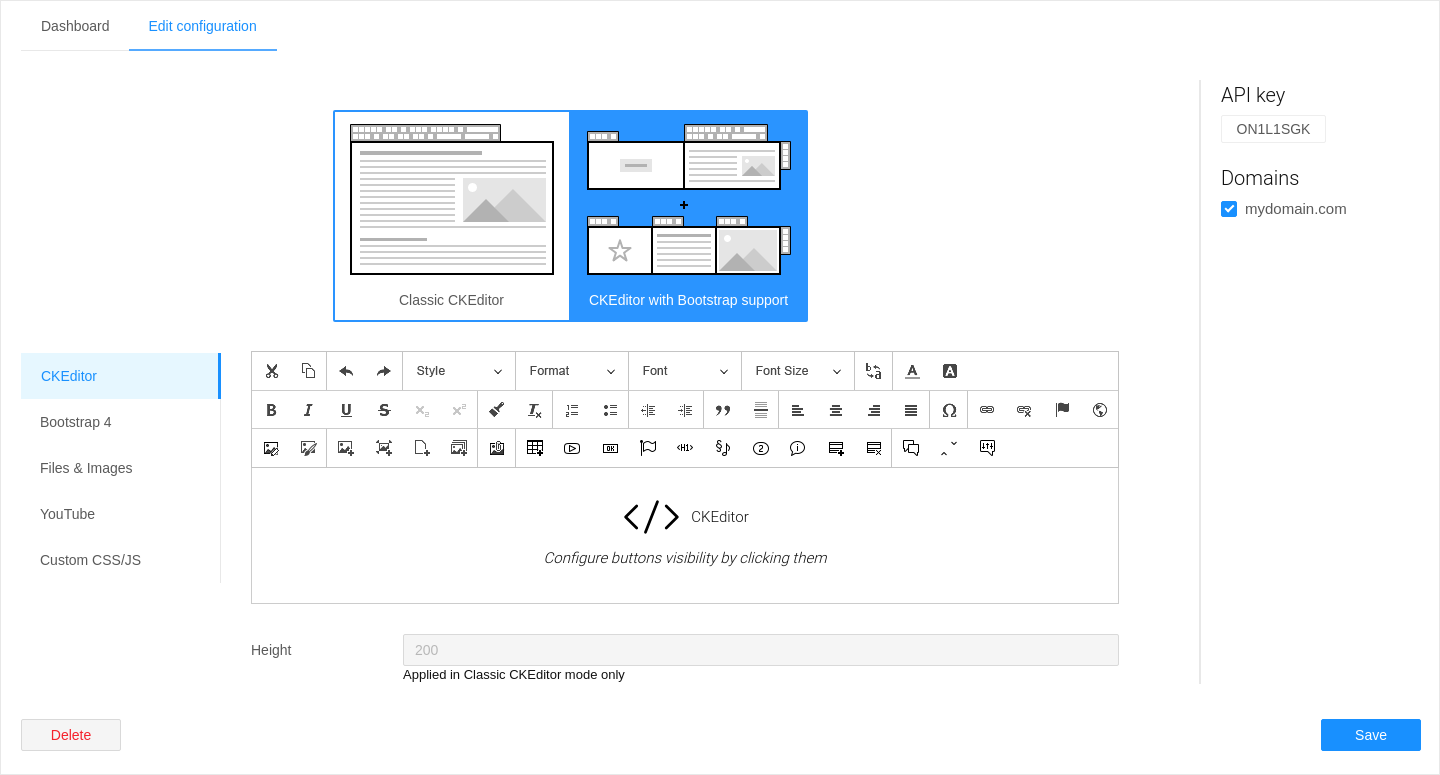Toggle the add new file button
The image size is (1440, 775).
422,448
